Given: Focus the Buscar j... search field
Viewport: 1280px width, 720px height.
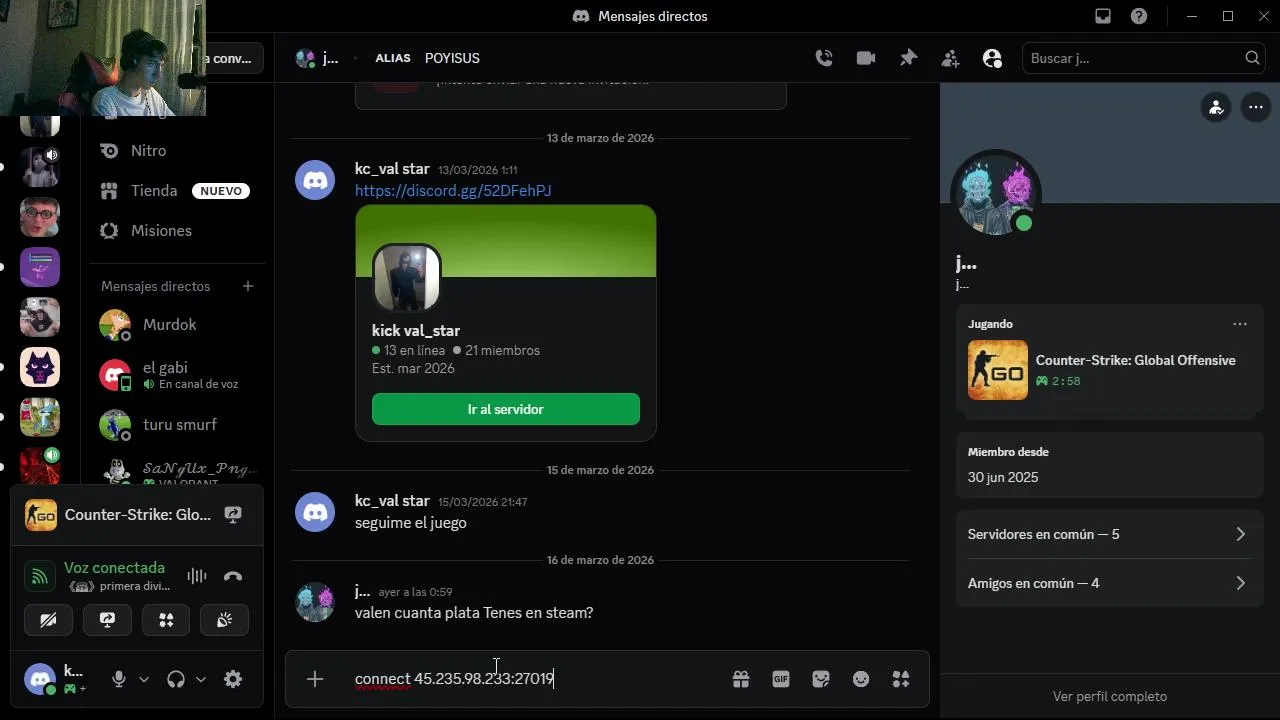Looking at the screenshot, I should click(x=1145, y=58).
